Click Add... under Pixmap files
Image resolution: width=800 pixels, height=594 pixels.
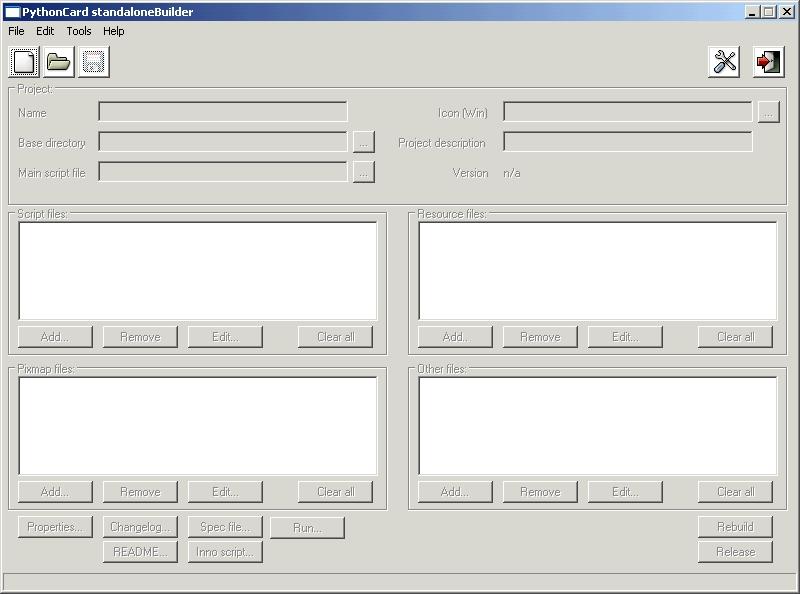55,492
